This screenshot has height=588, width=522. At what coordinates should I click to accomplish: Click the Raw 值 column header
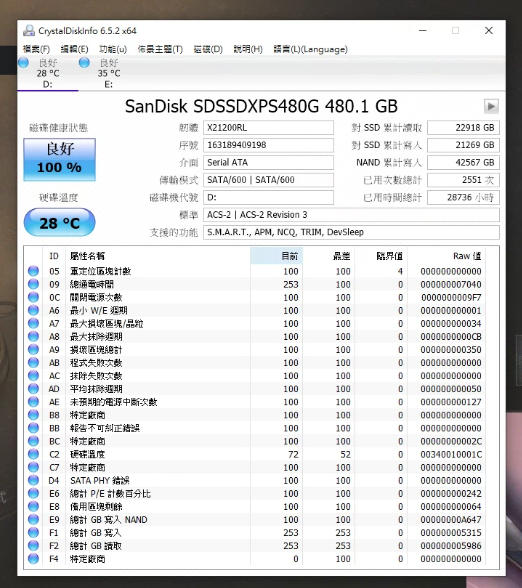(x=447, y=256)
